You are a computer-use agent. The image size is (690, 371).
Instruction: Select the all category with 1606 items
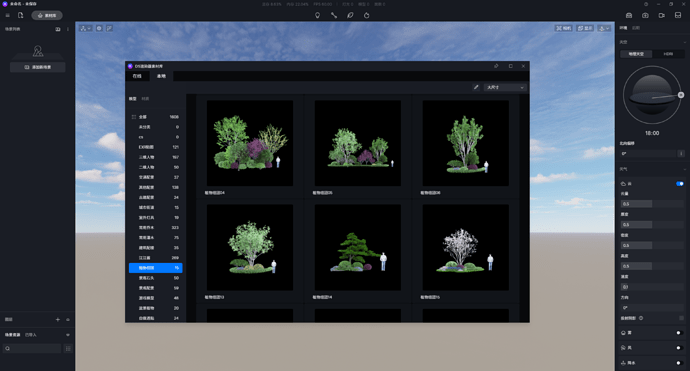[155, 117]
